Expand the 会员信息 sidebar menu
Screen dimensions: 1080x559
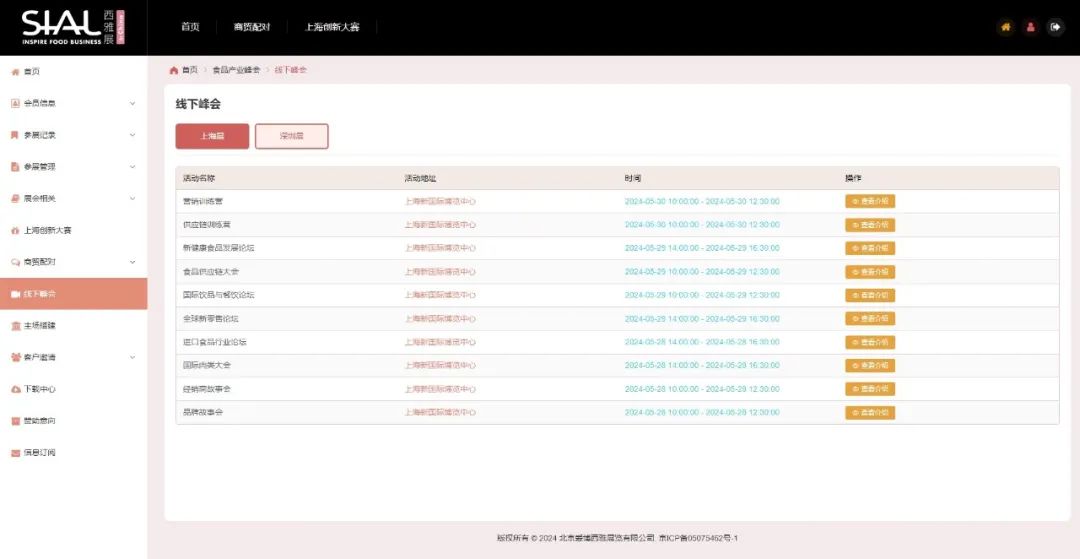pos(72,103)
